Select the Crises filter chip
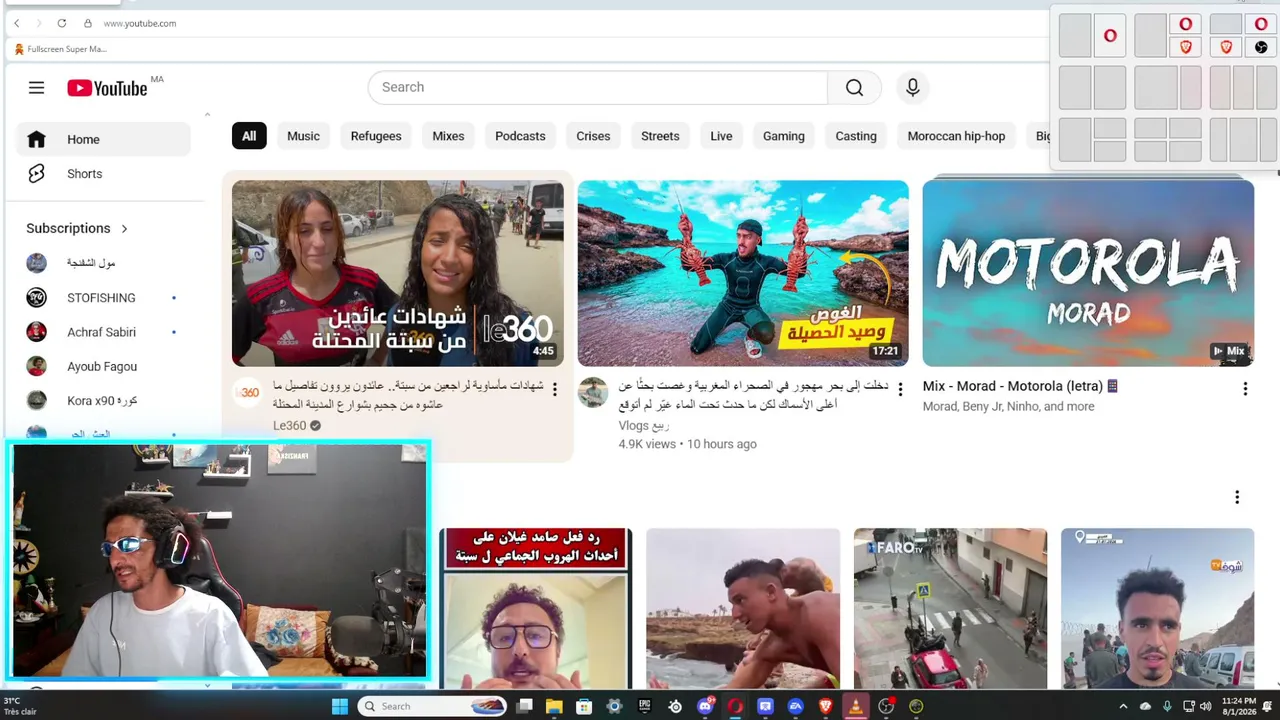1280x720 pixels. point(593,136)
